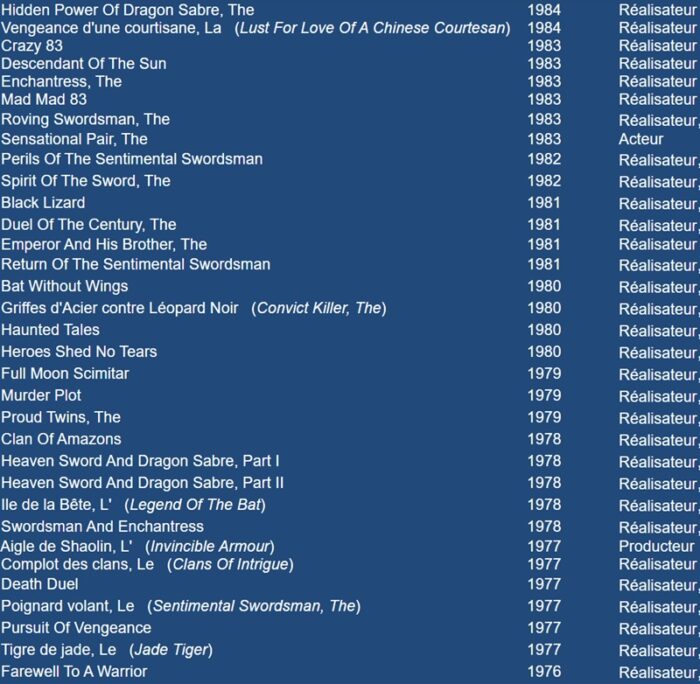Select 'Descendant Of The Sun' film link

click(x=84, y=64)
